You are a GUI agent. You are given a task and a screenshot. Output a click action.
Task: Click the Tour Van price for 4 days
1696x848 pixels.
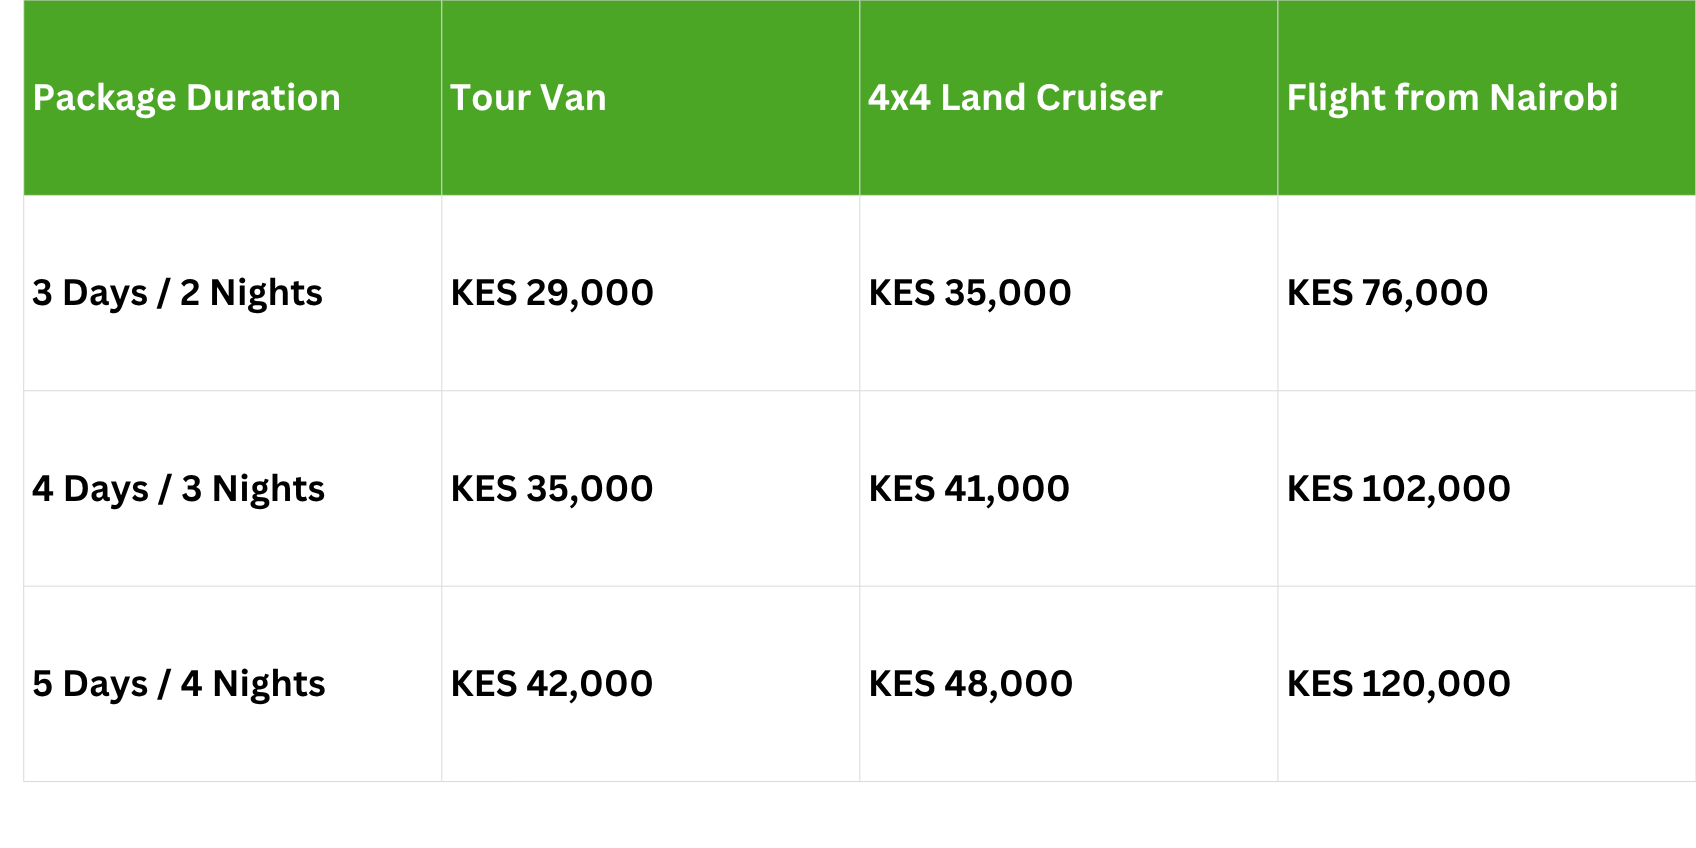click(552, 489)
